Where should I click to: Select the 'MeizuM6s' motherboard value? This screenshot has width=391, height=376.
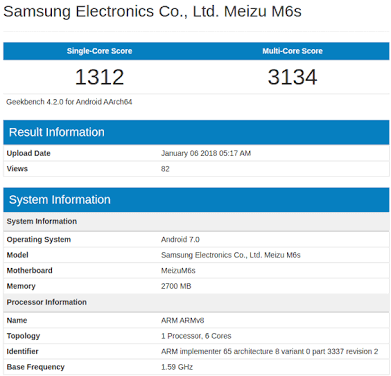click(178, 271)
